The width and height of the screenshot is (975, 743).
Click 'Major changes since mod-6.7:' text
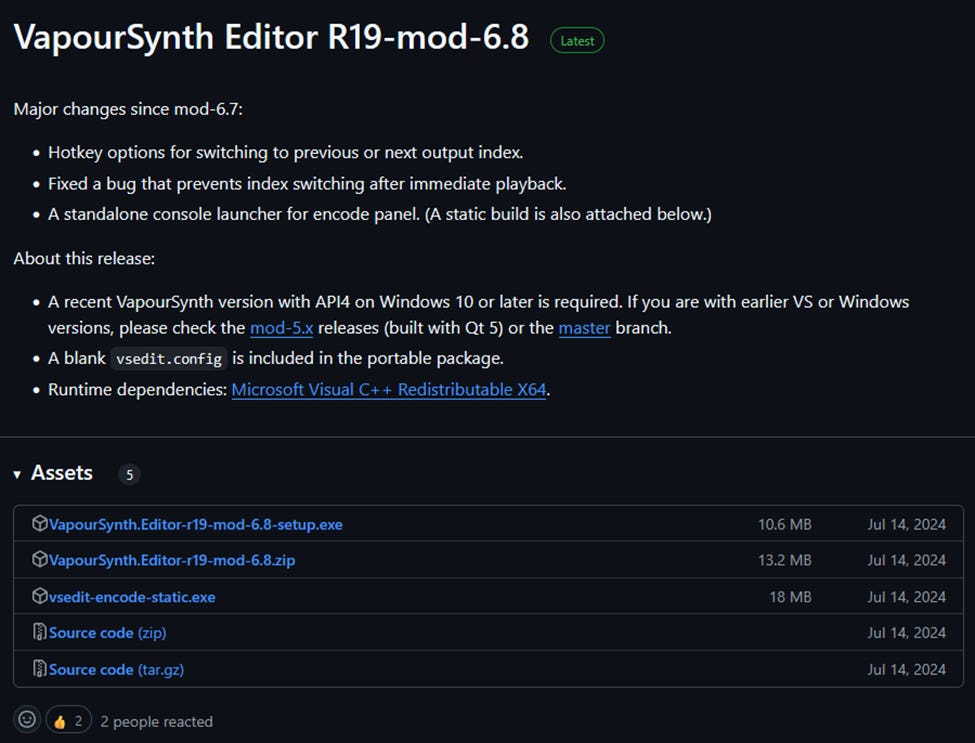coord(128,109)
